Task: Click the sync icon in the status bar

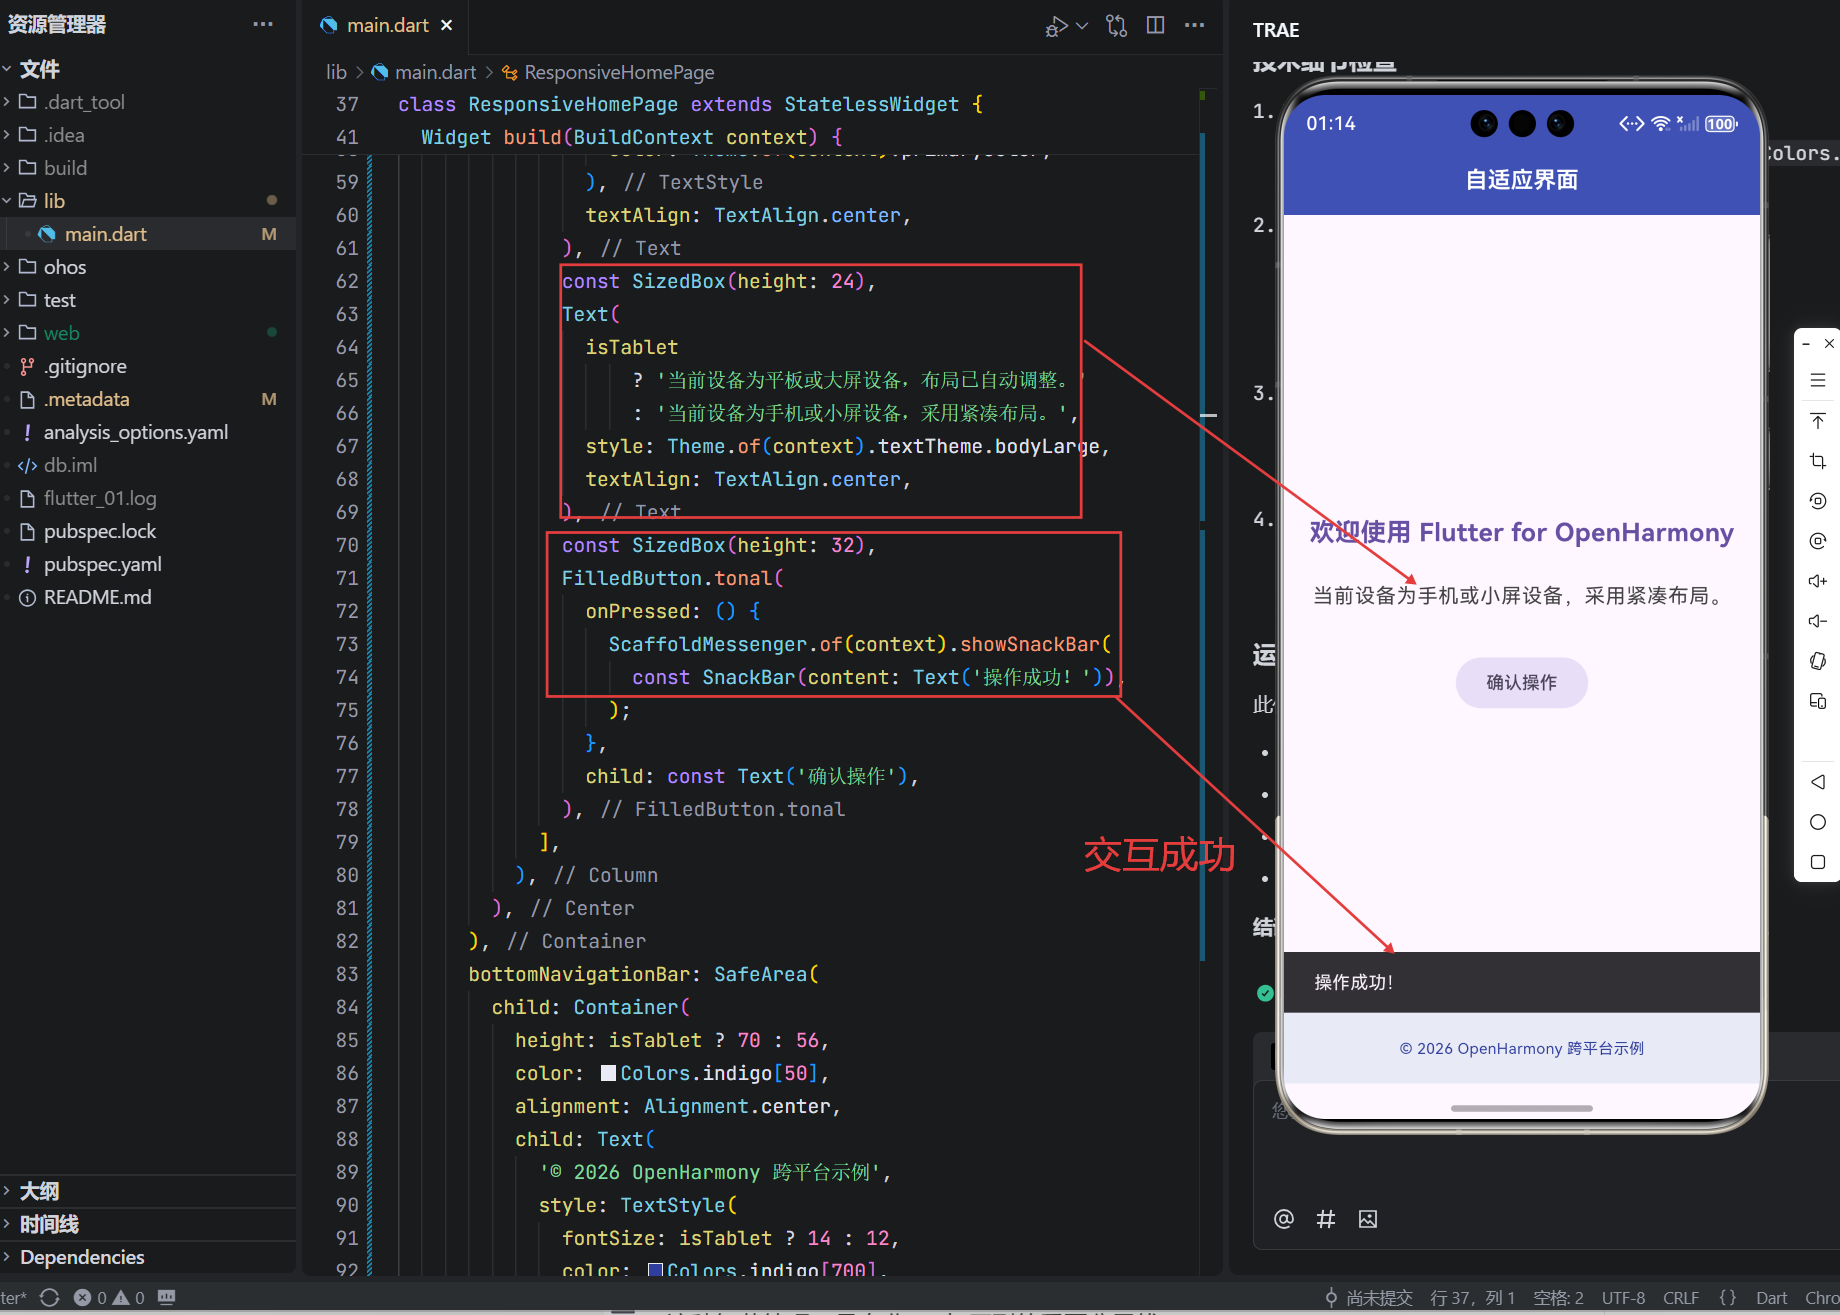Action: coord(49,1297)
